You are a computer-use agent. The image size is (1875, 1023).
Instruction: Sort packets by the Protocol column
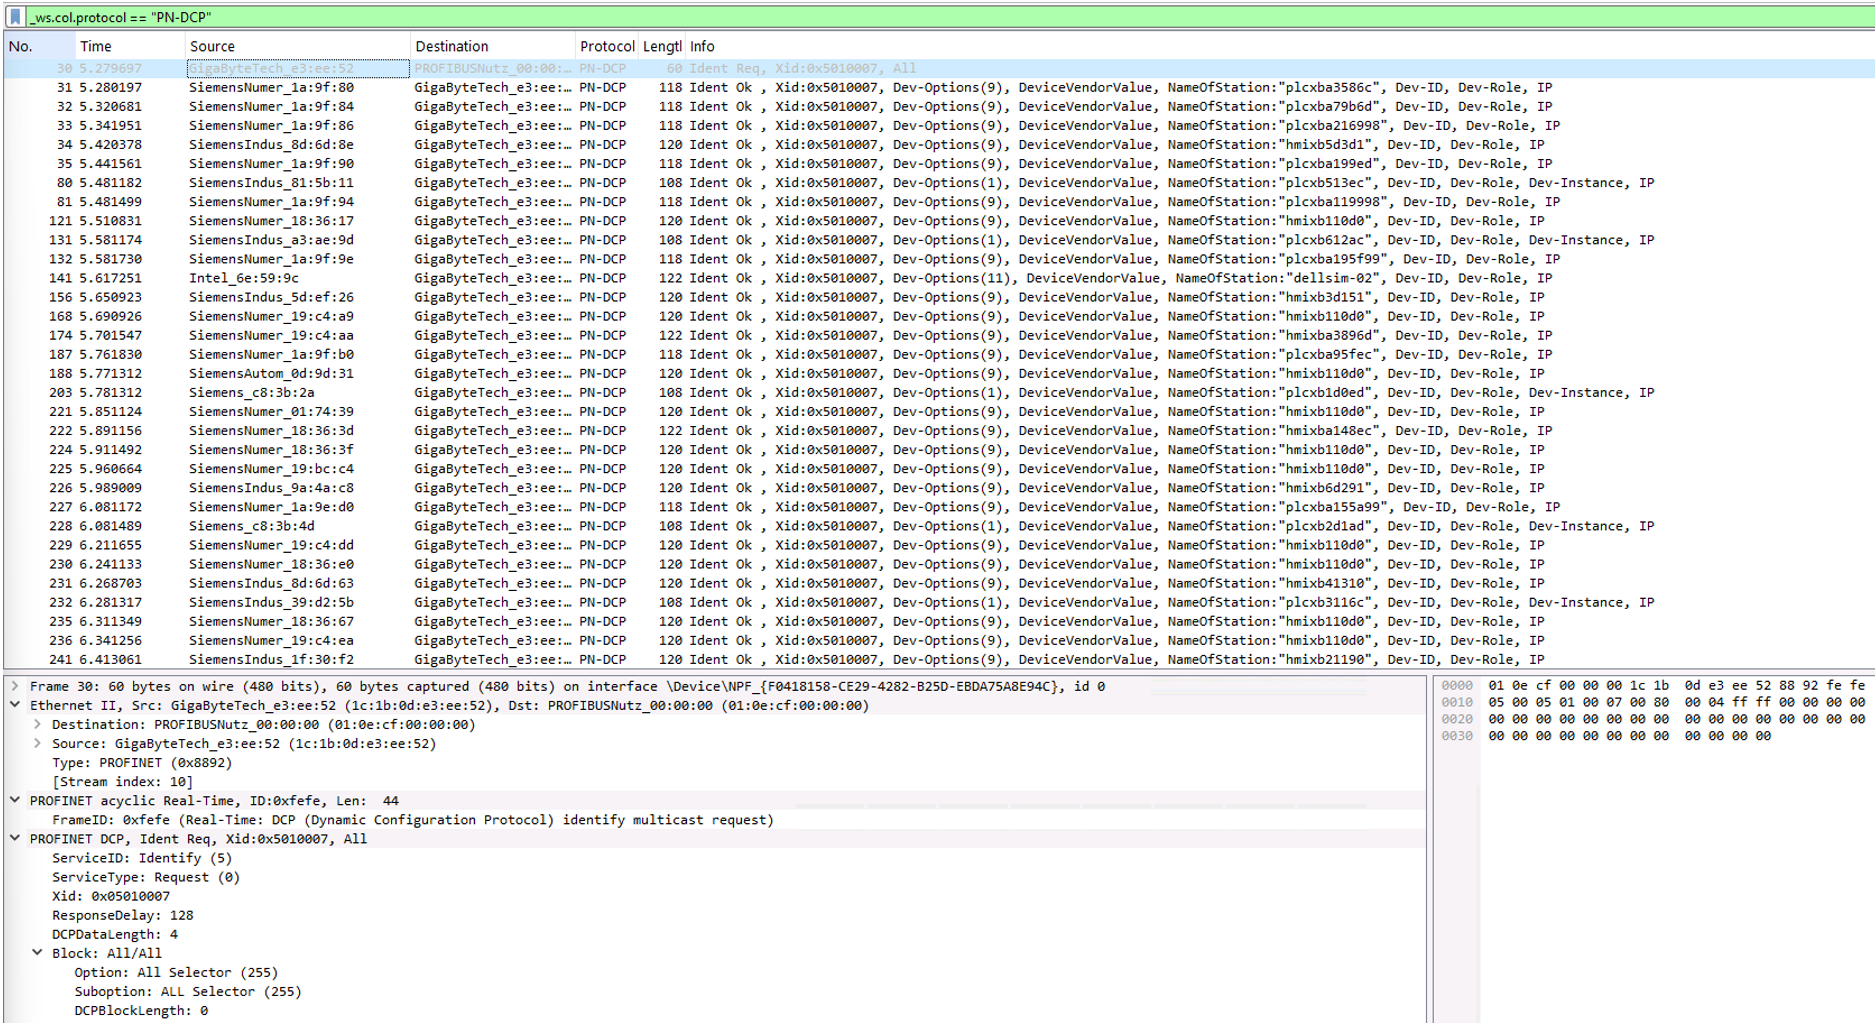605,46
